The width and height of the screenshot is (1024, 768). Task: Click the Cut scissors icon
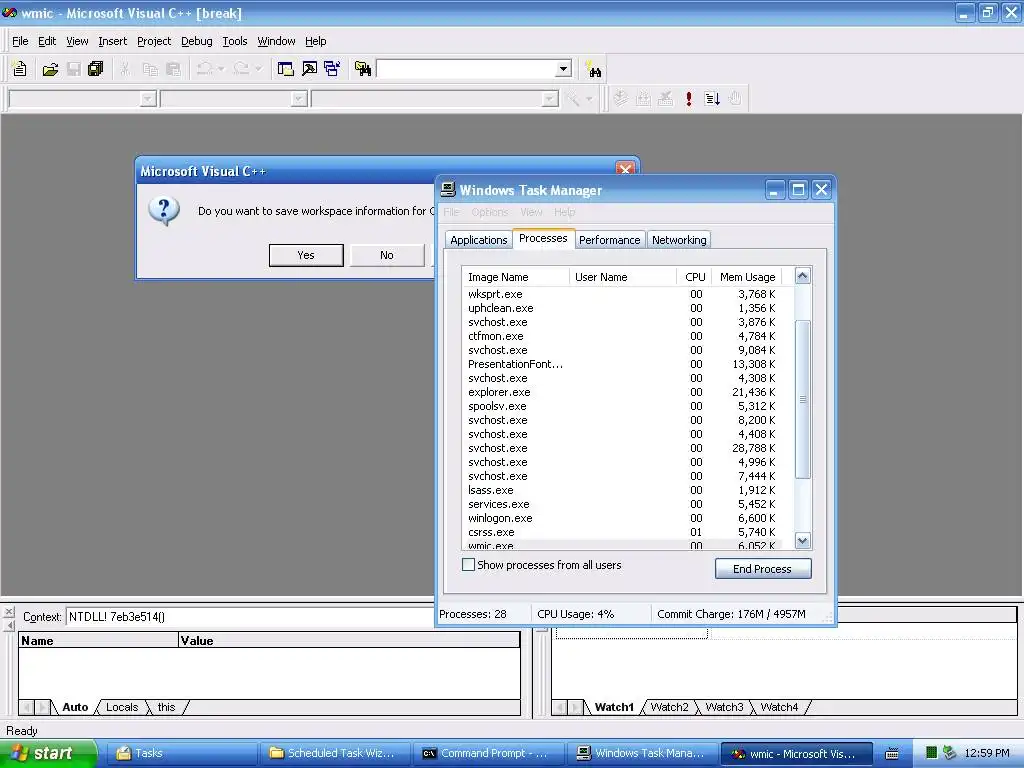(125, 69)
